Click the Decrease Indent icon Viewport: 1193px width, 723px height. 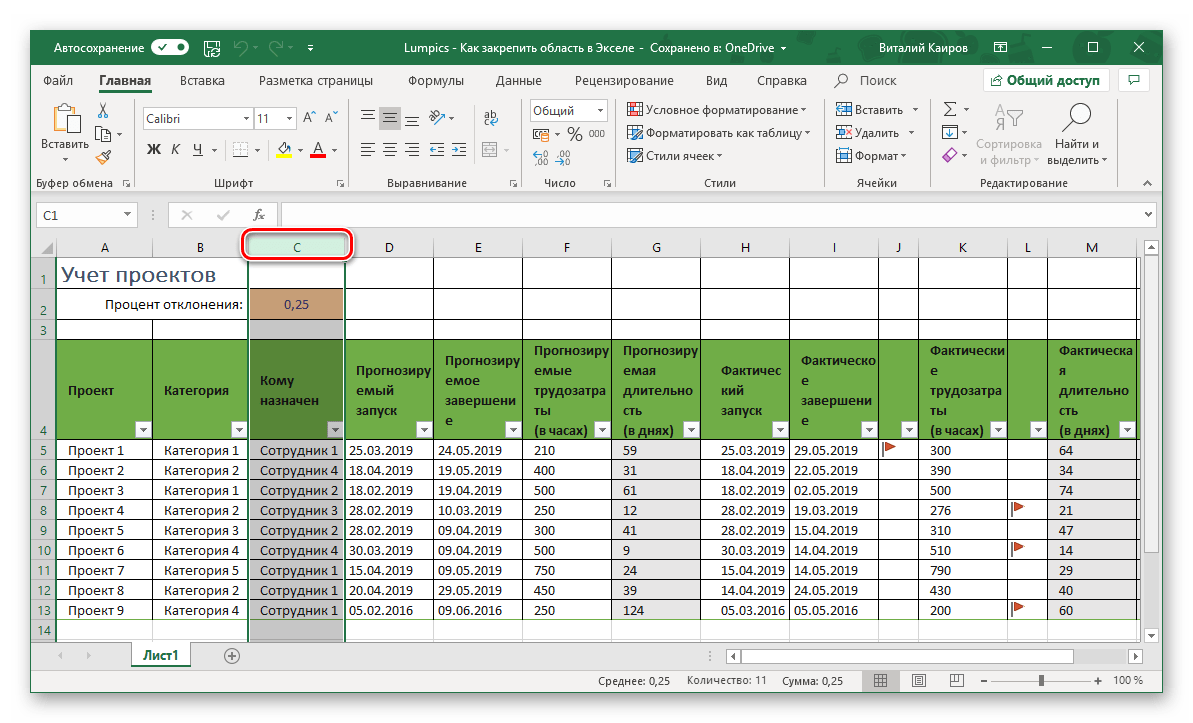tap(437, 149)
